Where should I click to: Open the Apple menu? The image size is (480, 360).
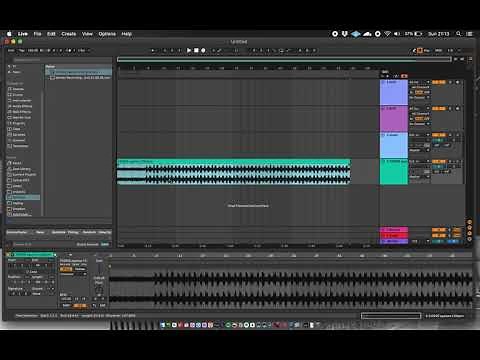[x=9, y=34]
